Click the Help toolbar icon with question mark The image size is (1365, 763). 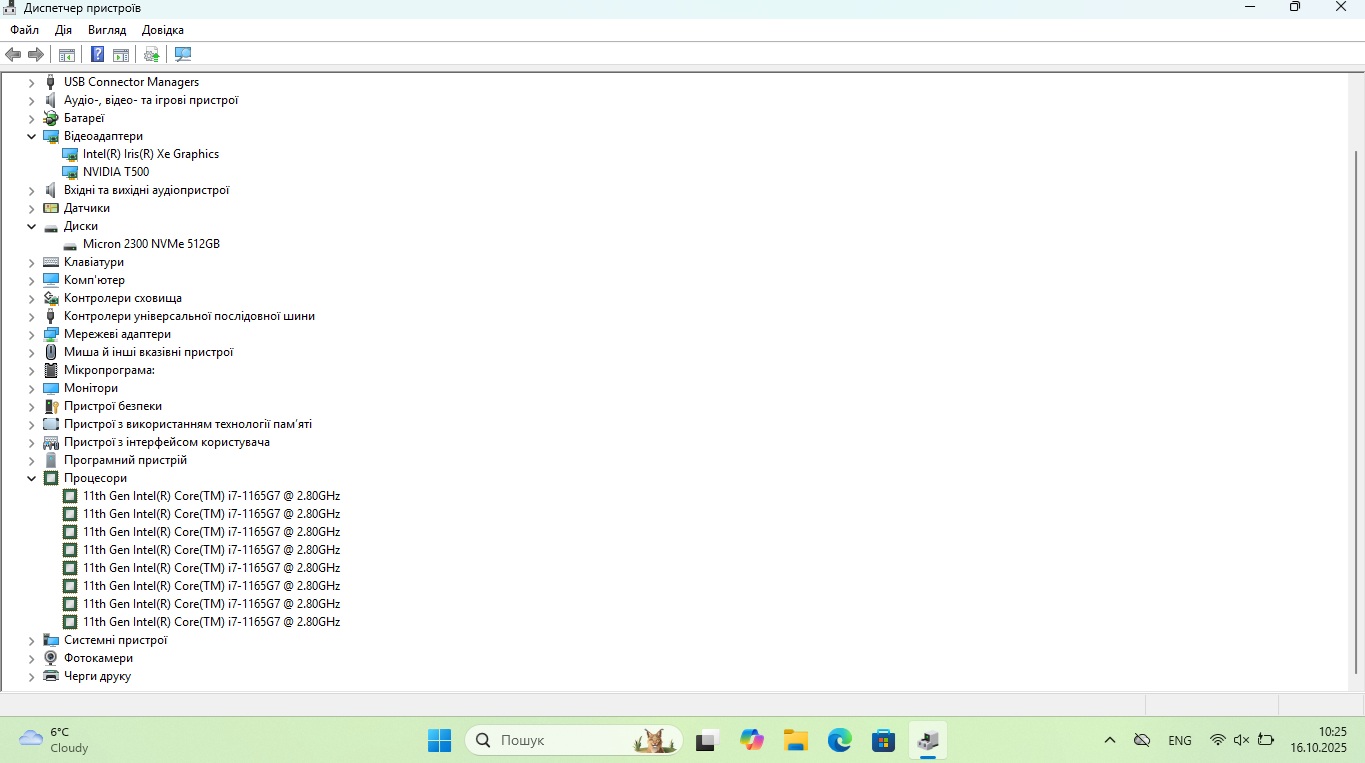97,54
